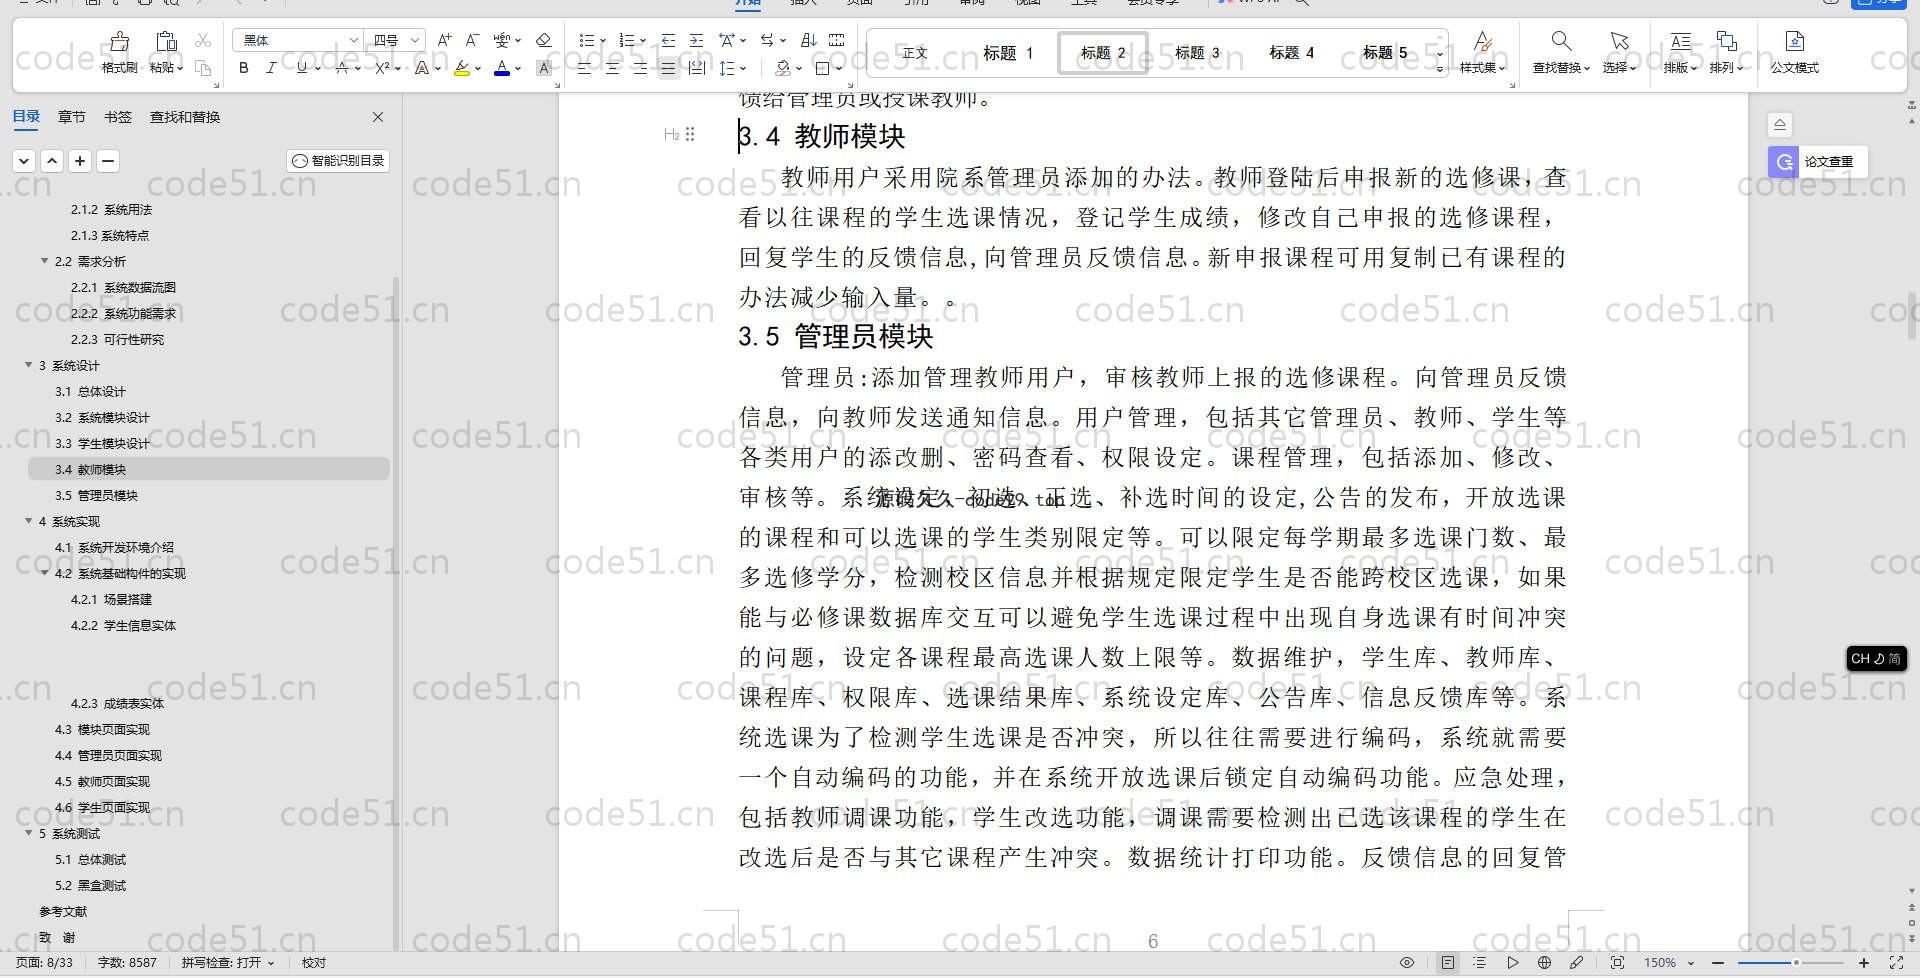Switch to the 章节 navigation tab
Image resolution: width=1920 pixels, height=978 pixels.
71,117
